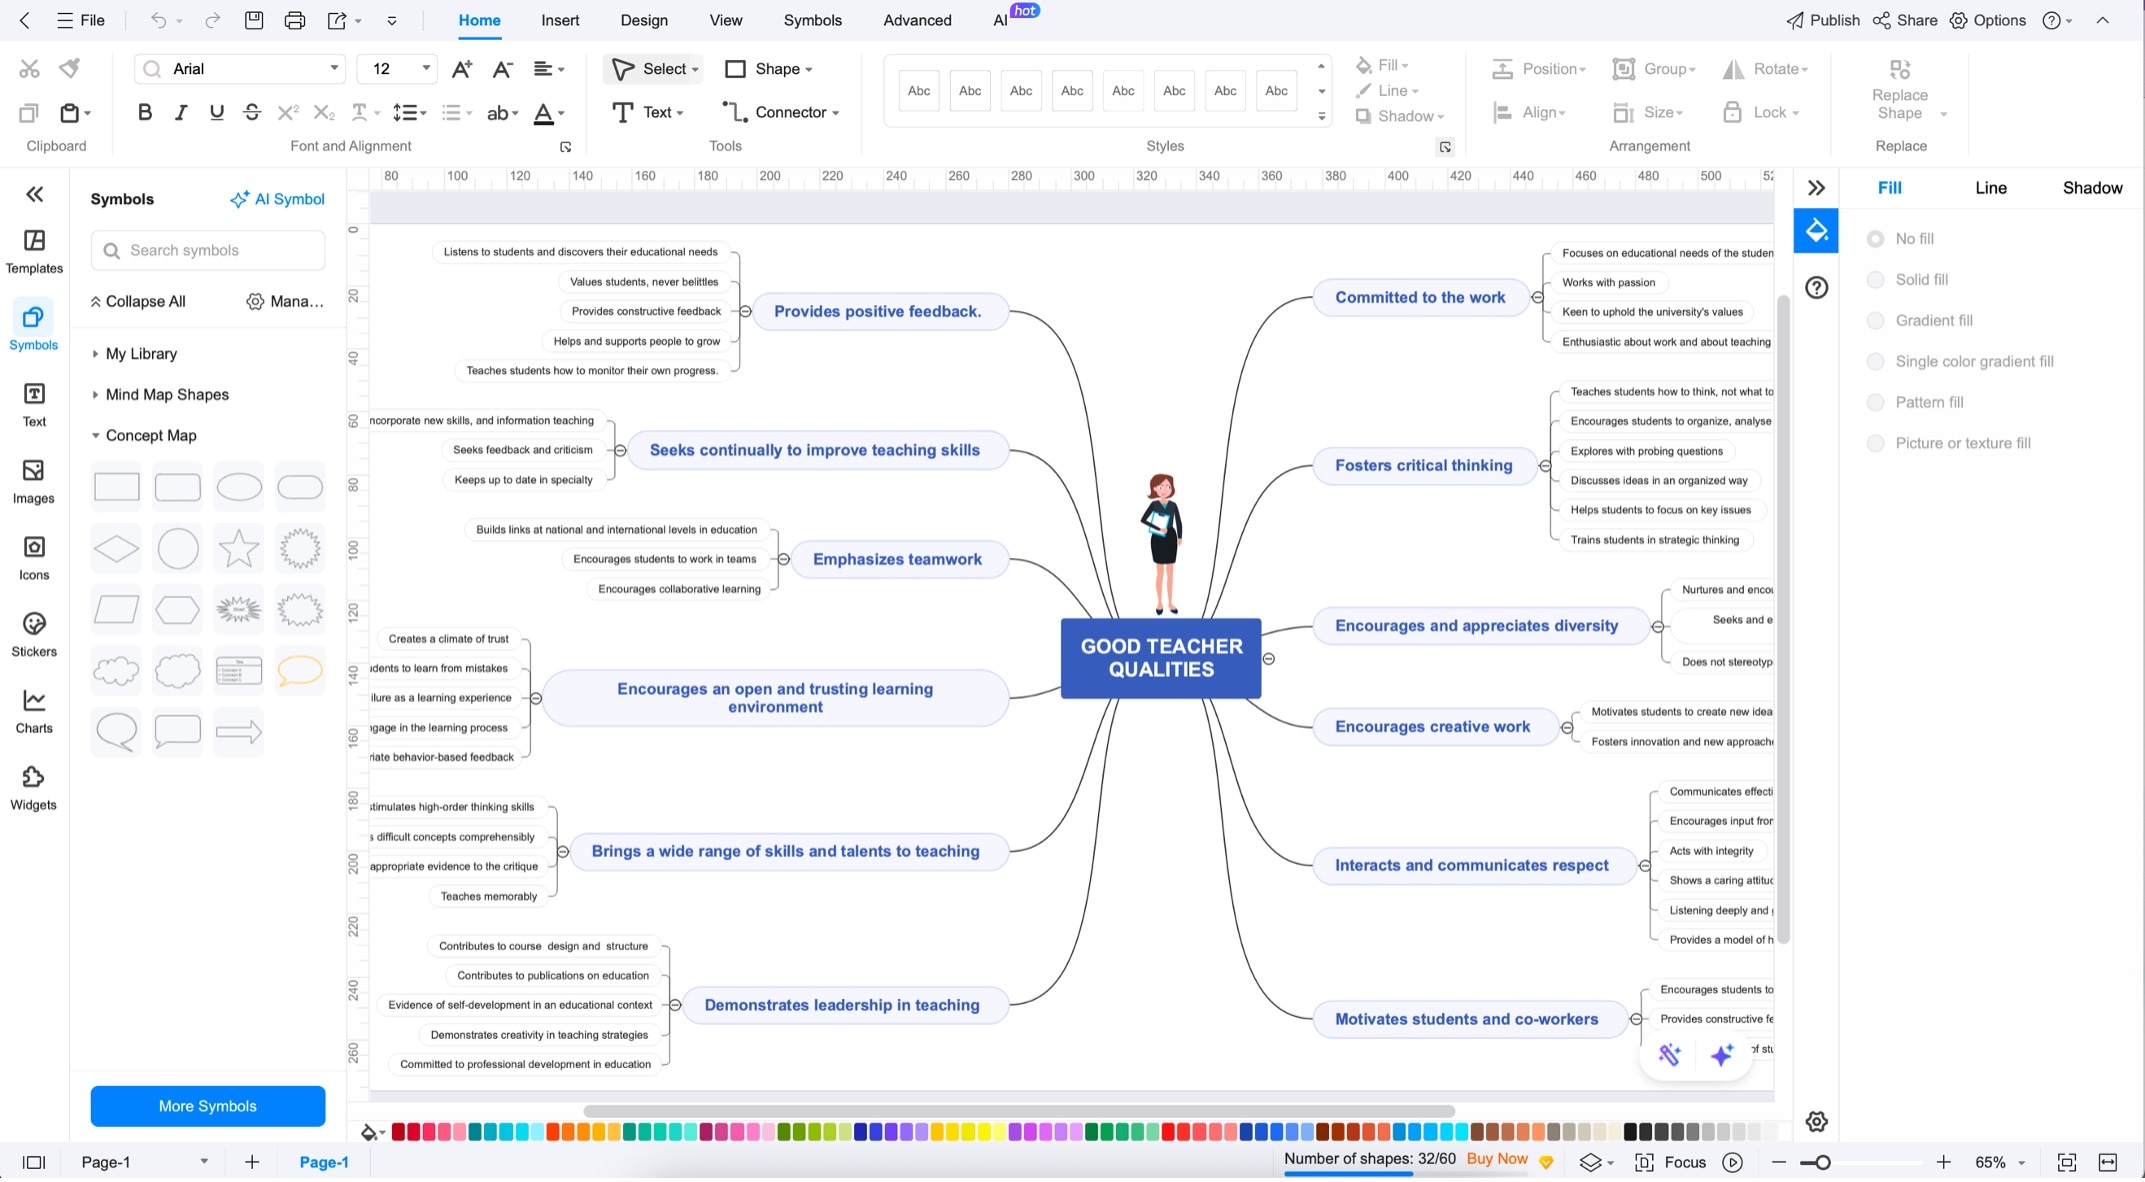Pick the diamond shape in Concept Map

pyautogui.click(x=116, y=548)
